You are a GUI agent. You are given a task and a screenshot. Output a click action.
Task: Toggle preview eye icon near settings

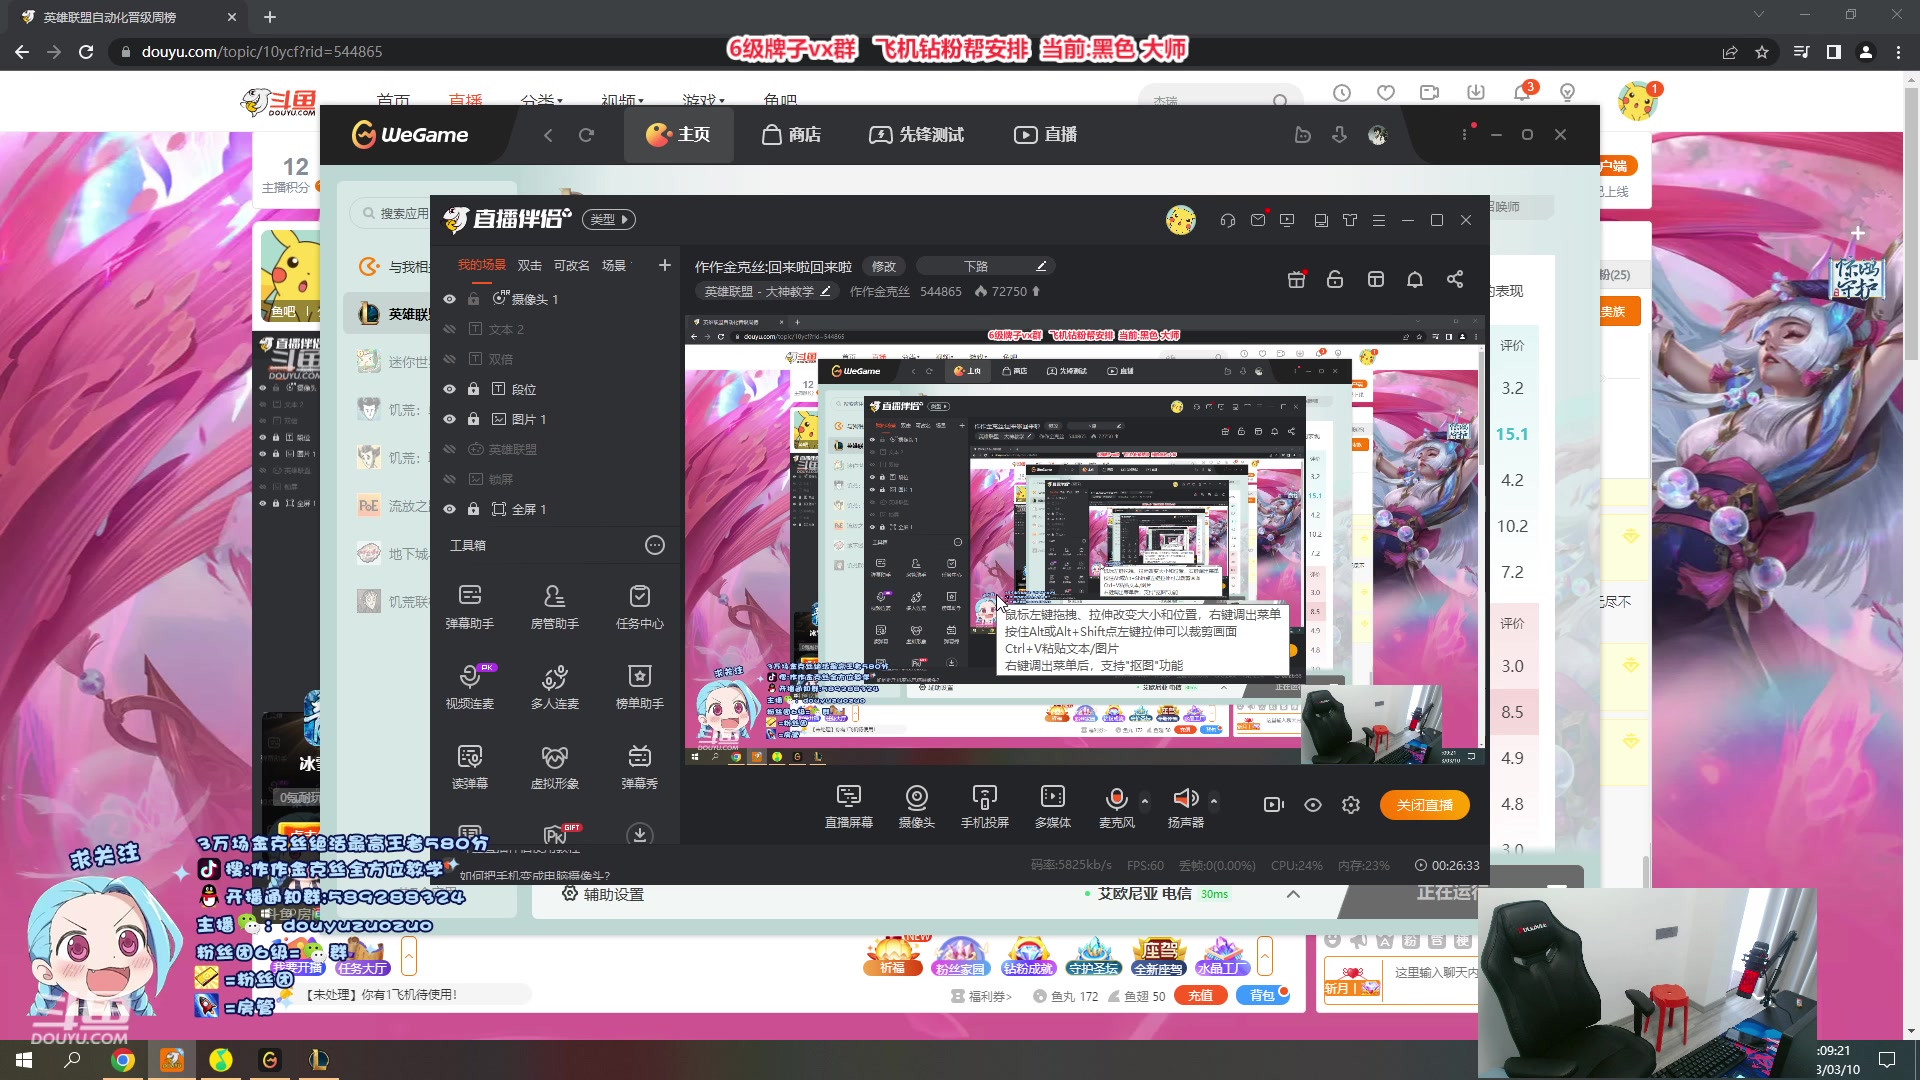click(1313, 805)
